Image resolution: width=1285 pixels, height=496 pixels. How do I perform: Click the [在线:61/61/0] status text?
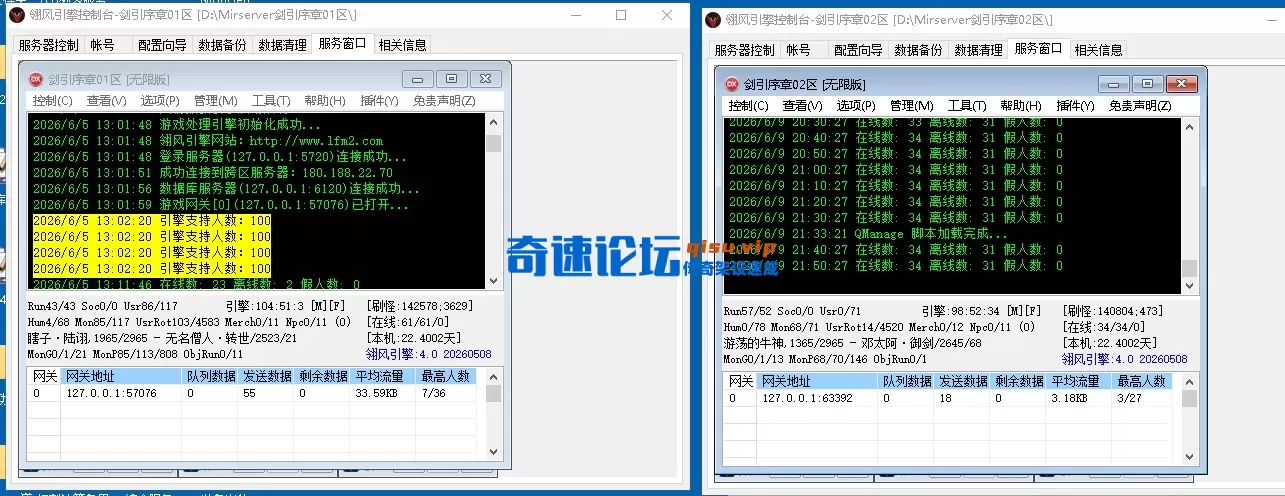tap(406, 323)
